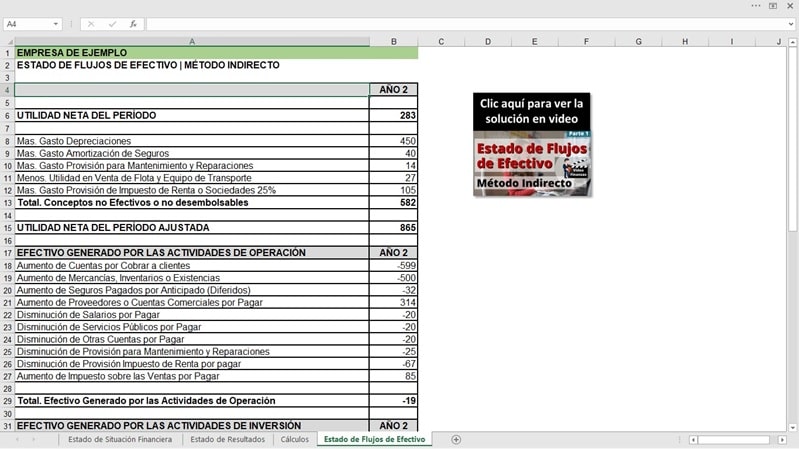Viewport: 799px width, 449px height.
Task: Open Estado de Flujos de Efectivo video thumbnail
Action: point(531,162)
